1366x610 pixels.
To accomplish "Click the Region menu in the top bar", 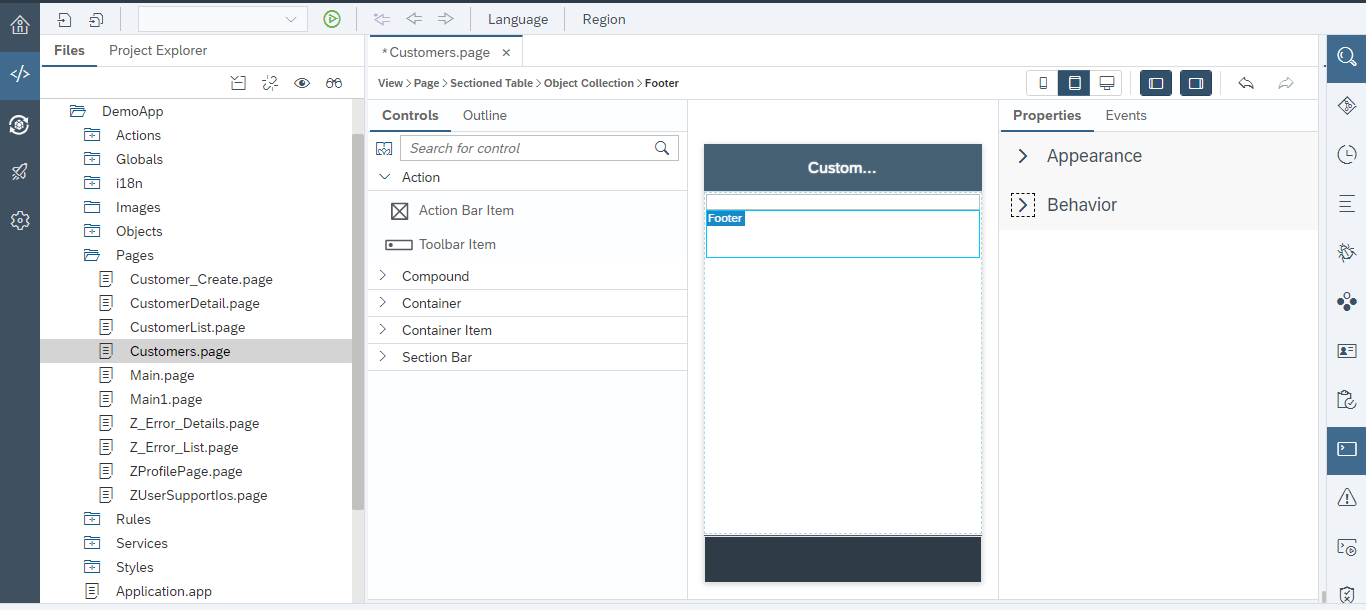I will 604,19.
